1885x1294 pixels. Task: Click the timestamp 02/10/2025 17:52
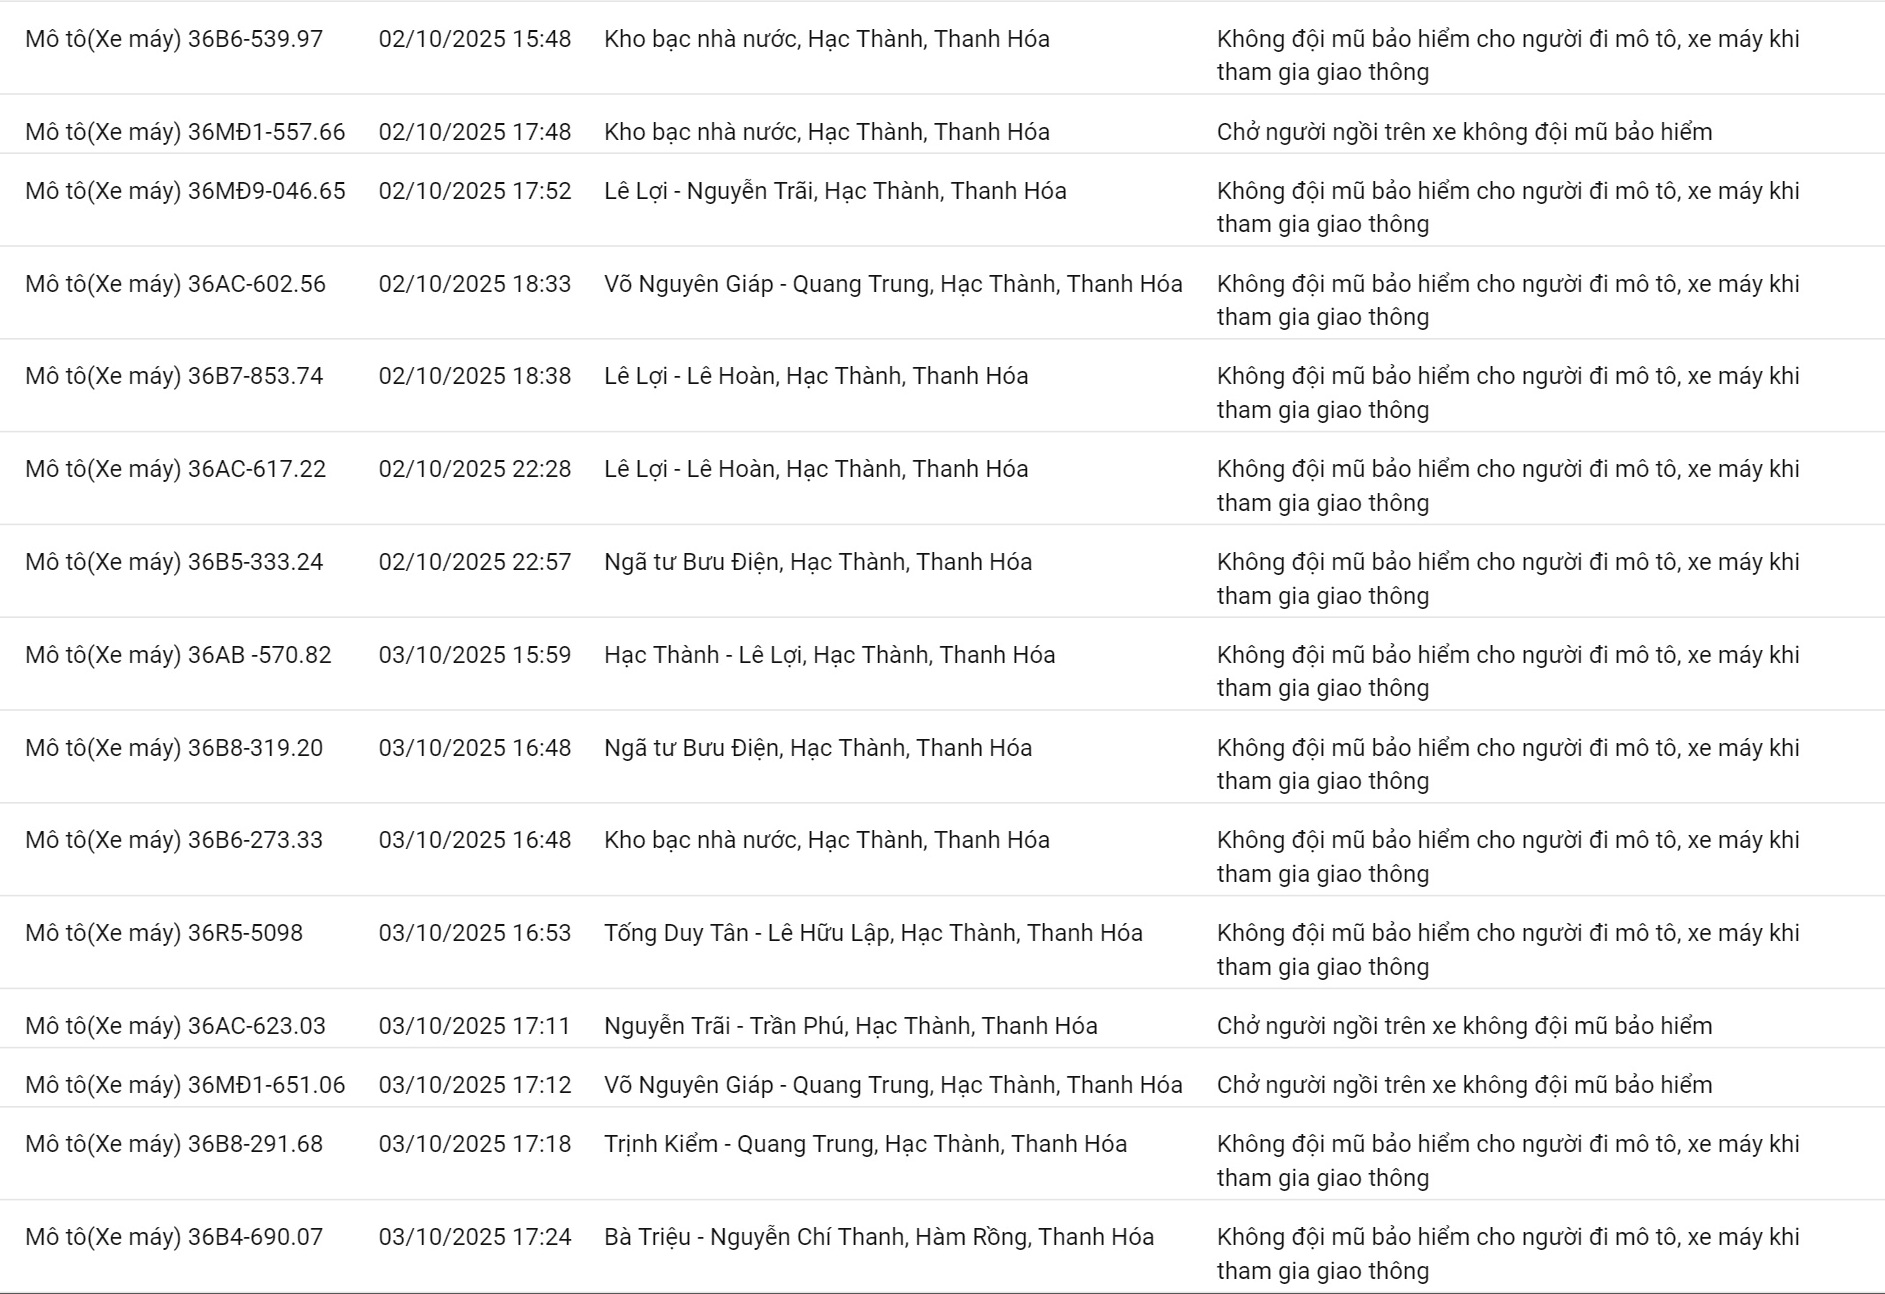pyautogui.click(x=475, y=191)
